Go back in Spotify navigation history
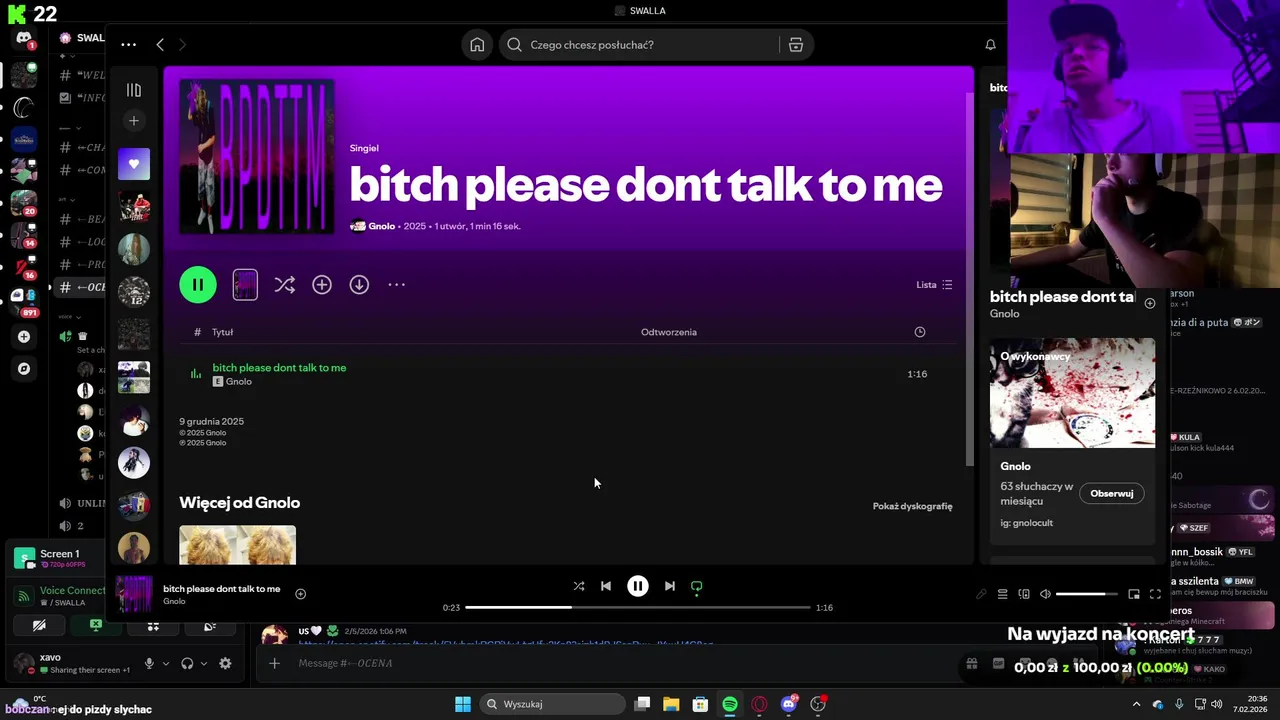 coord(160,45)
